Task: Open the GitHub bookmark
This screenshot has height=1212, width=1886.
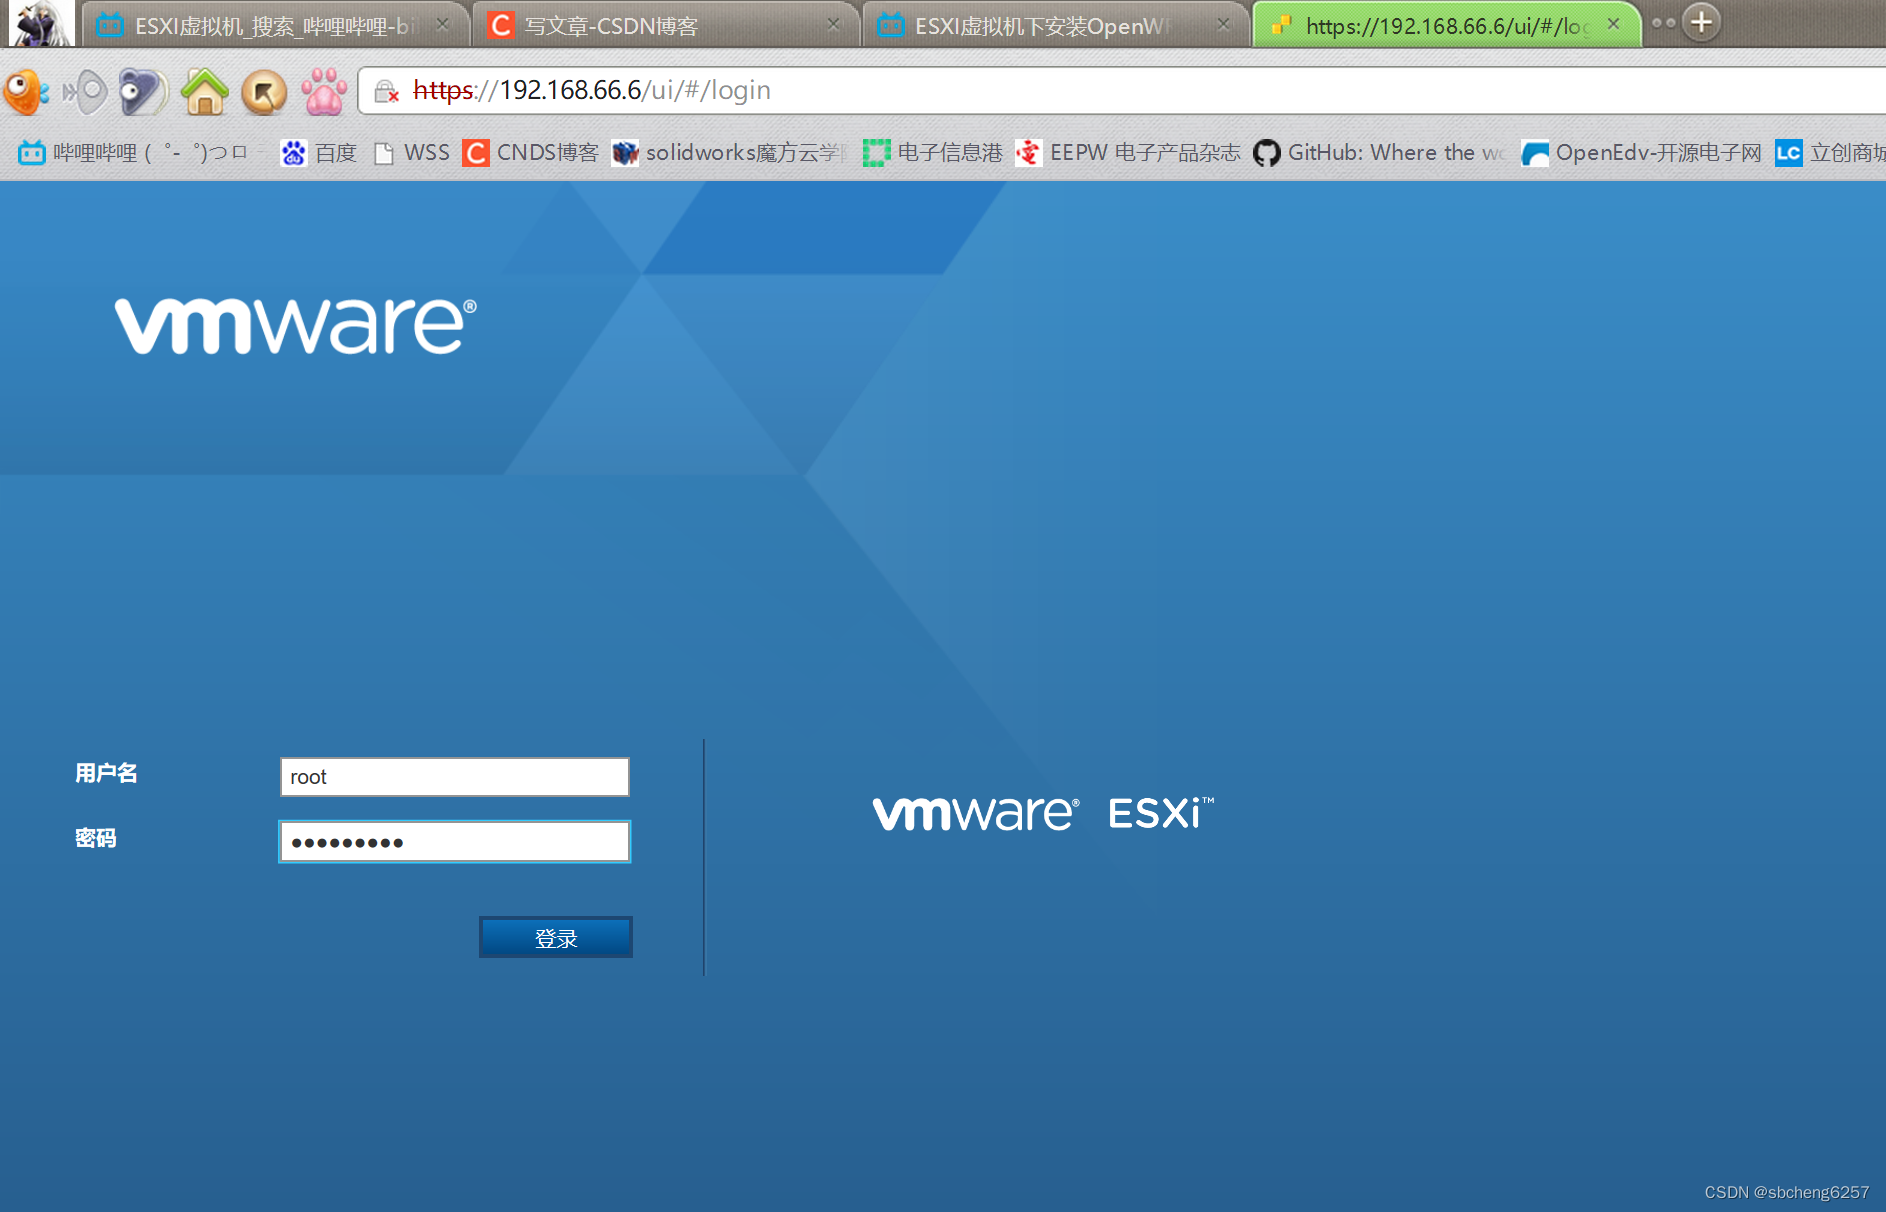Action: click(1379, 152)
